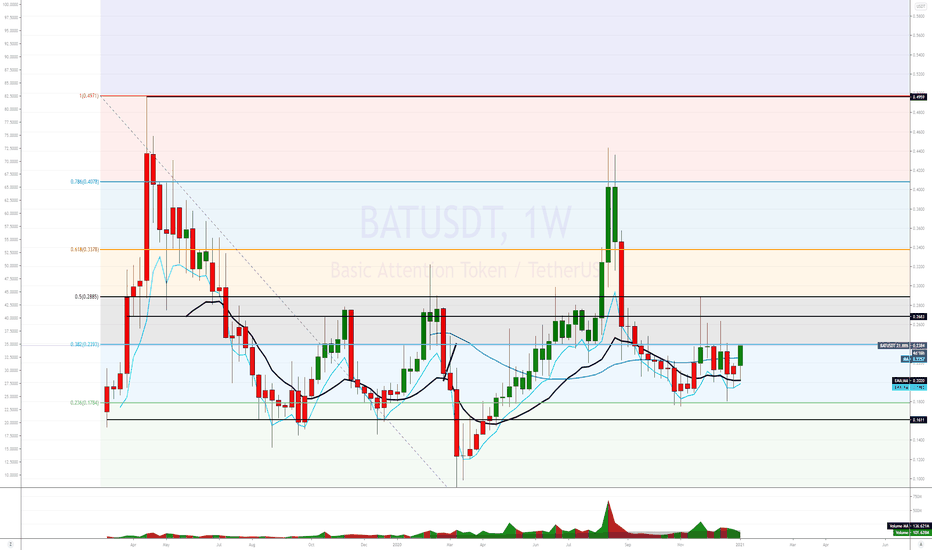The image size is (932, 550).
Task: Click the 2020 label on the time axis
Action: click(397, 545)
